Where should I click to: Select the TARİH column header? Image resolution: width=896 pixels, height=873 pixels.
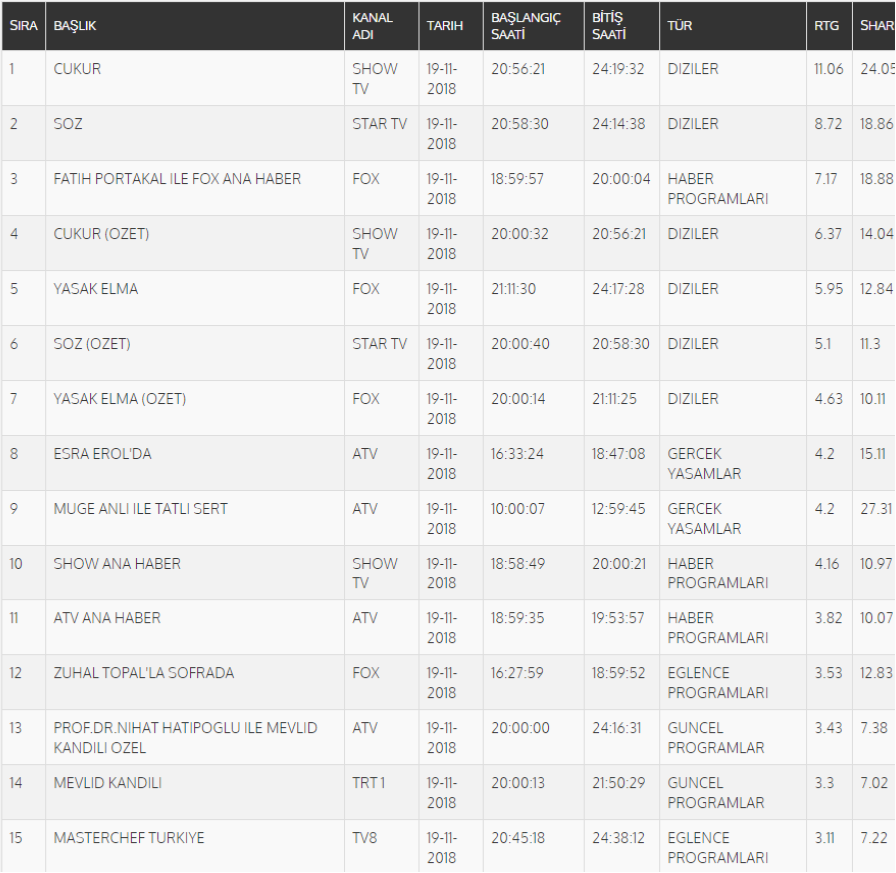(445, 25)
